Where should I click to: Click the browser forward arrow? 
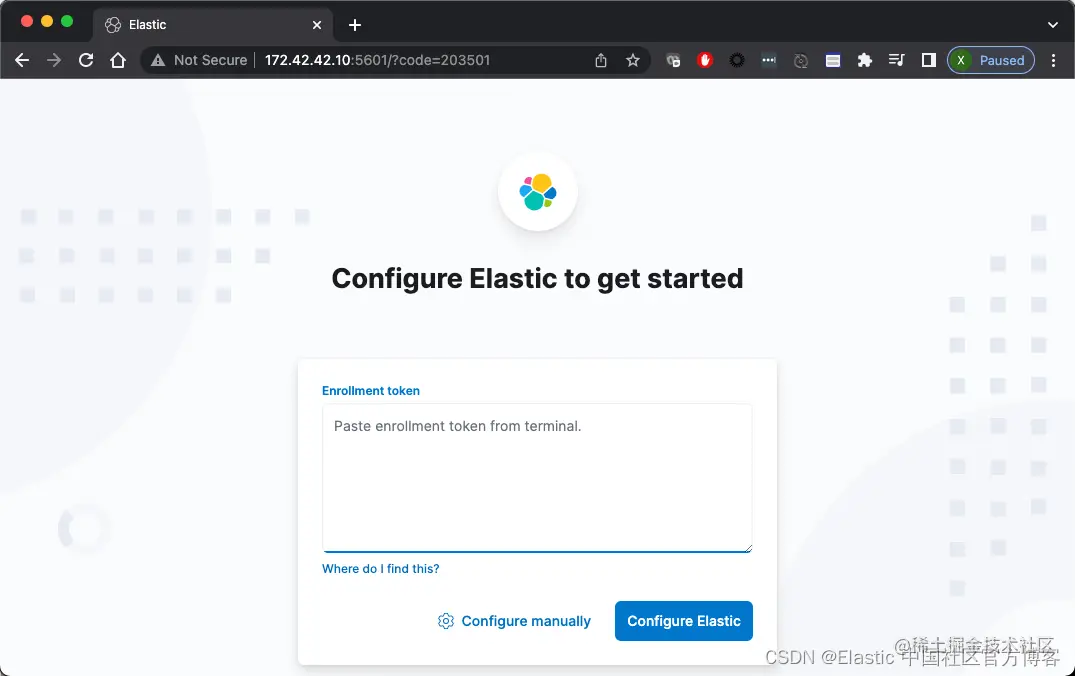tap(53, 60)
